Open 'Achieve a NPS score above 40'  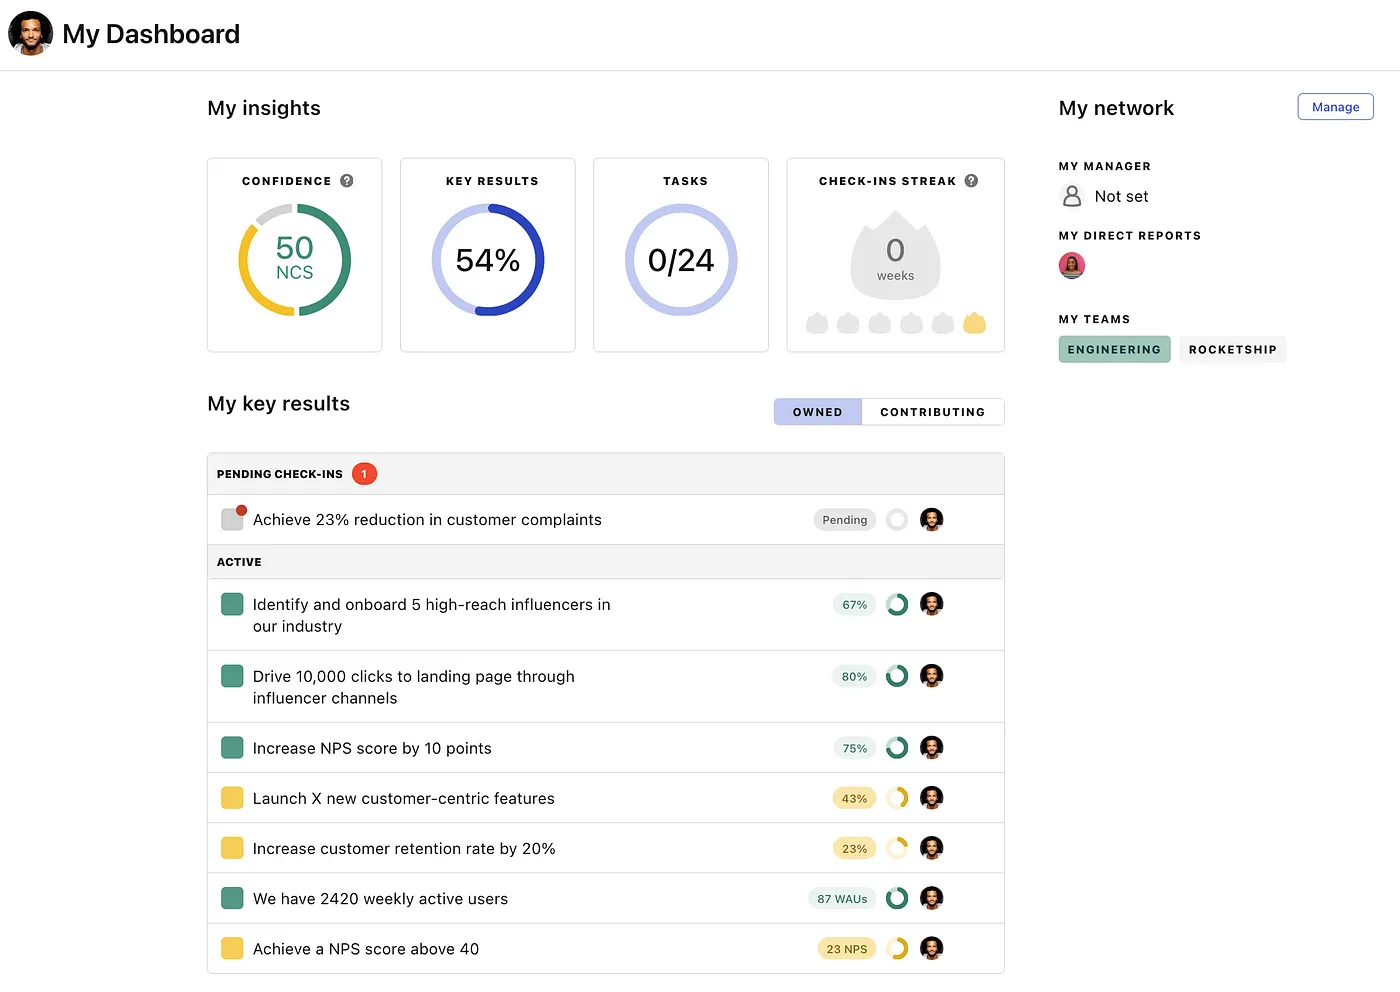(x=366, y=948)
